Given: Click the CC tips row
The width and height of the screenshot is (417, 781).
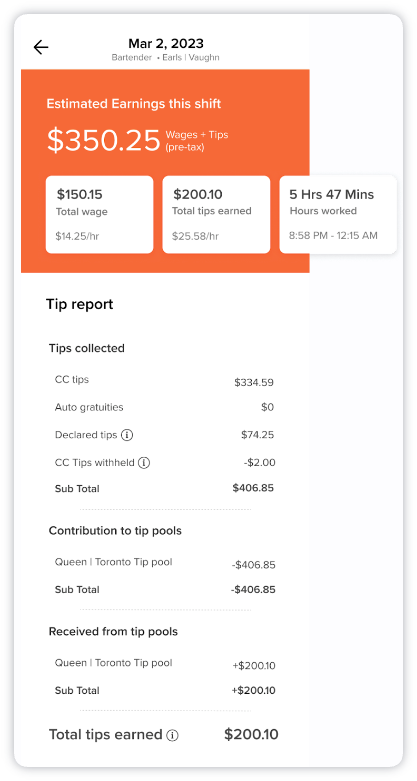Looking at the screenshot, I should (x=164, y=381).
